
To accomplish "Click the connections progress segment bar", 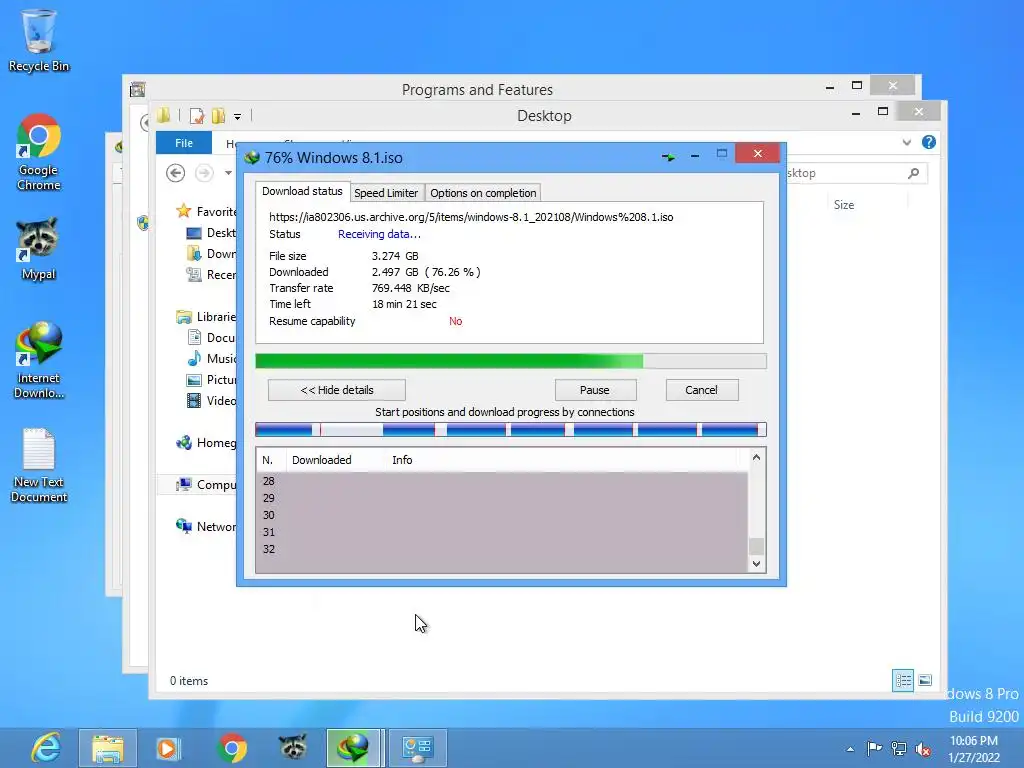I will 511,429.
